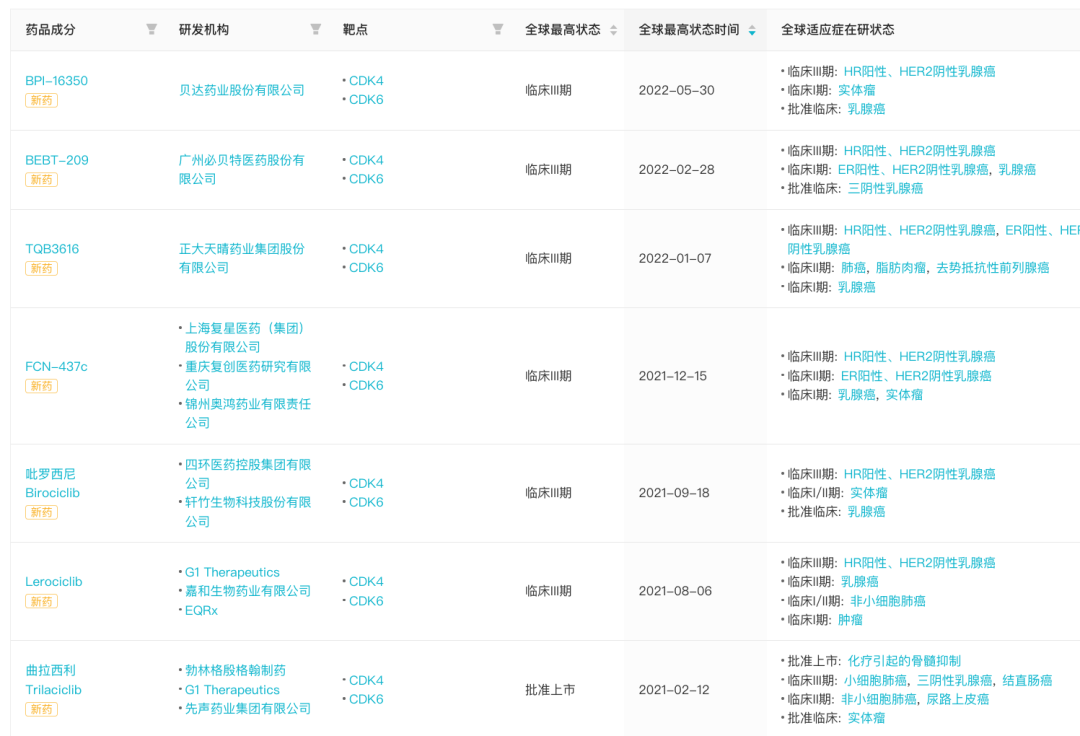Open 曲拉西利 Trilaciclib drug entry
The image size is (1080, 736).
point(53,680)
